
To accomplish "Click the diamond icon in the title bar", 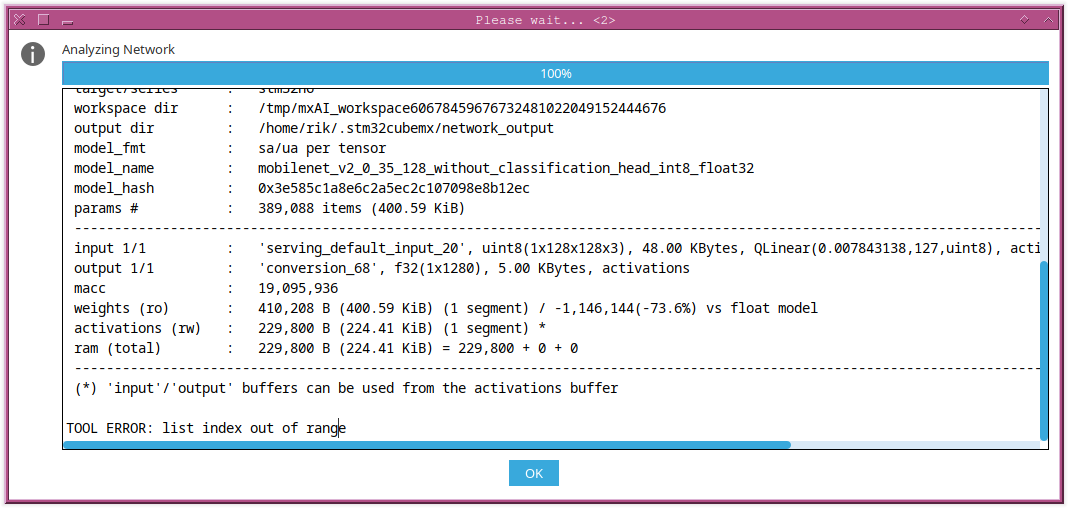I will click(1023, 19).
